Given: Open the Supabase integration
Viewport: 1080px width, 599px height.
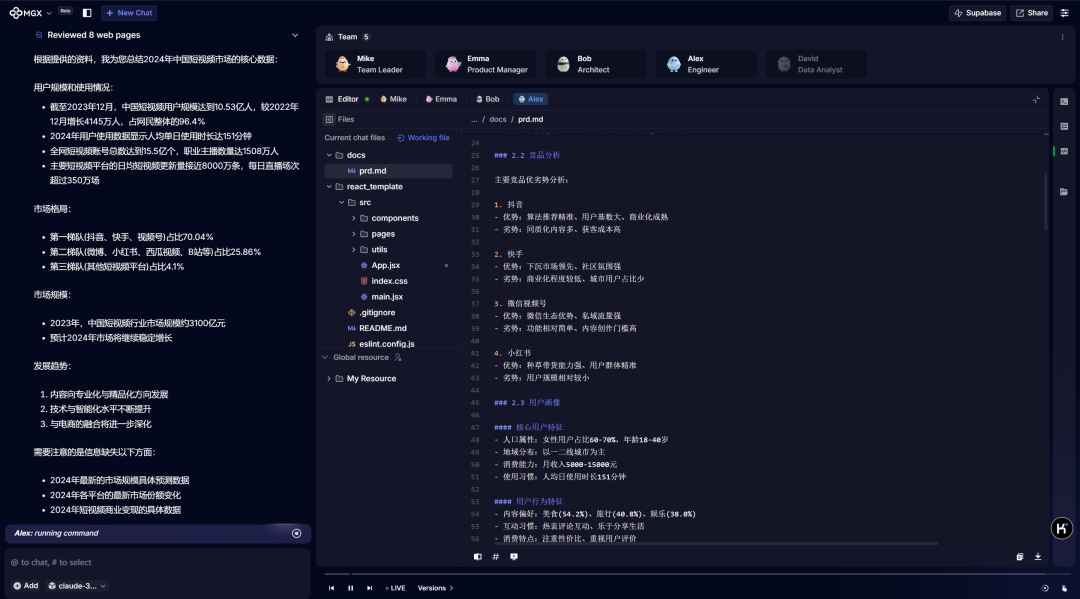Looking at the screenshot, I should pyautogui.click(x=977, y=12).
